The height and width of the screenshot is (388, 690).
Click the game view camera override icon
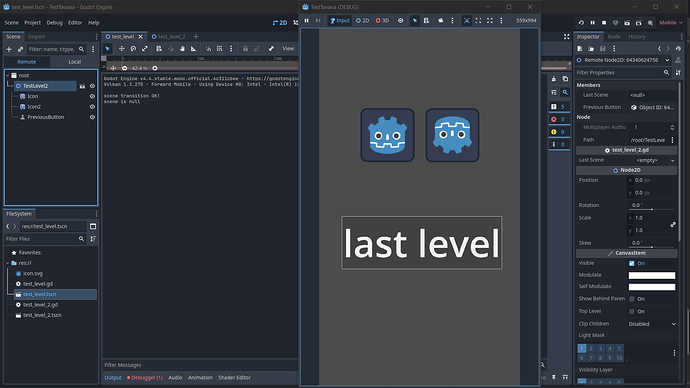440,21
